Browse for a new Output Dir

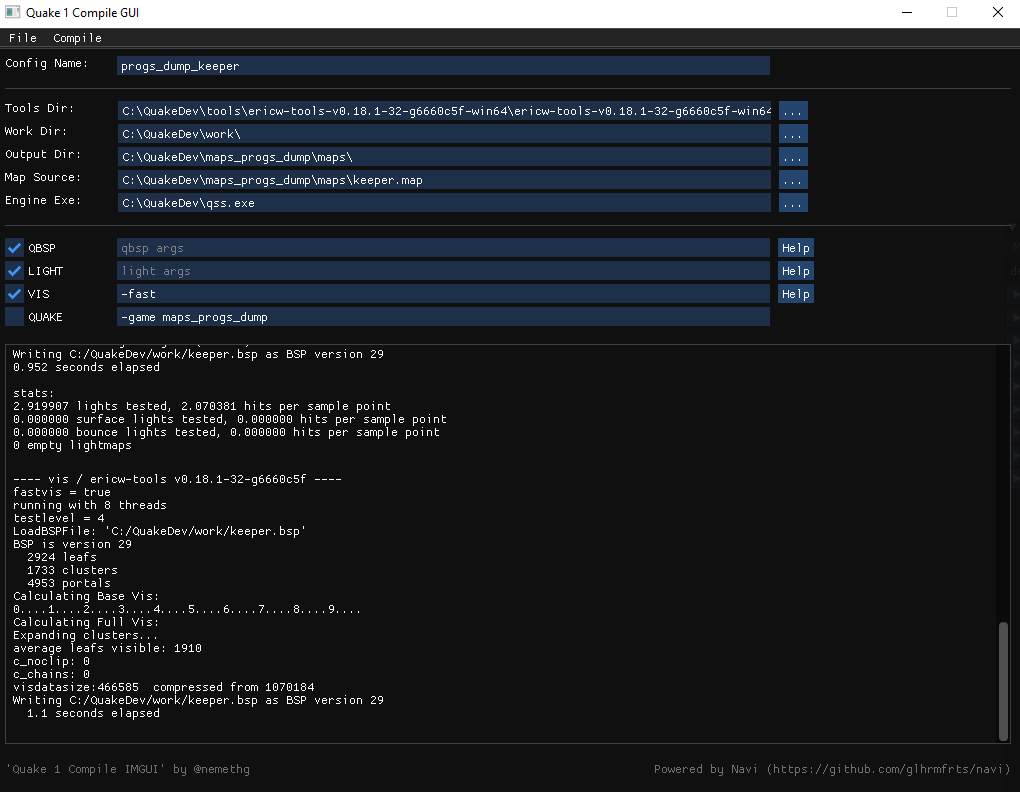click(792, 156)
